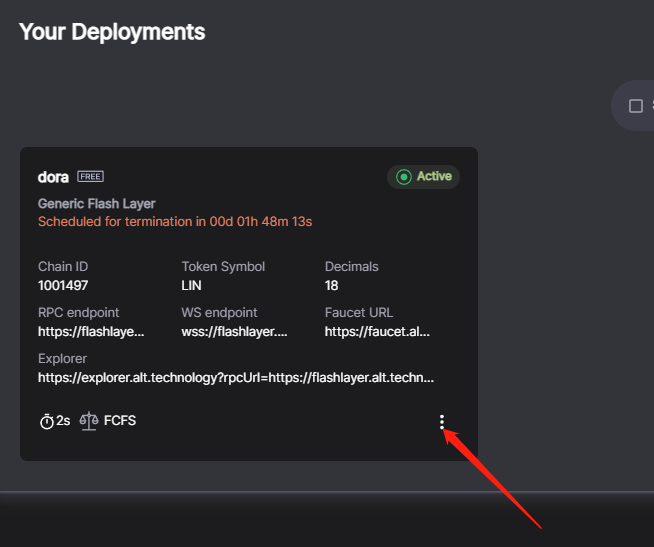
Task: Click the balance scale FCFS icon
Action: coord(89,421)
